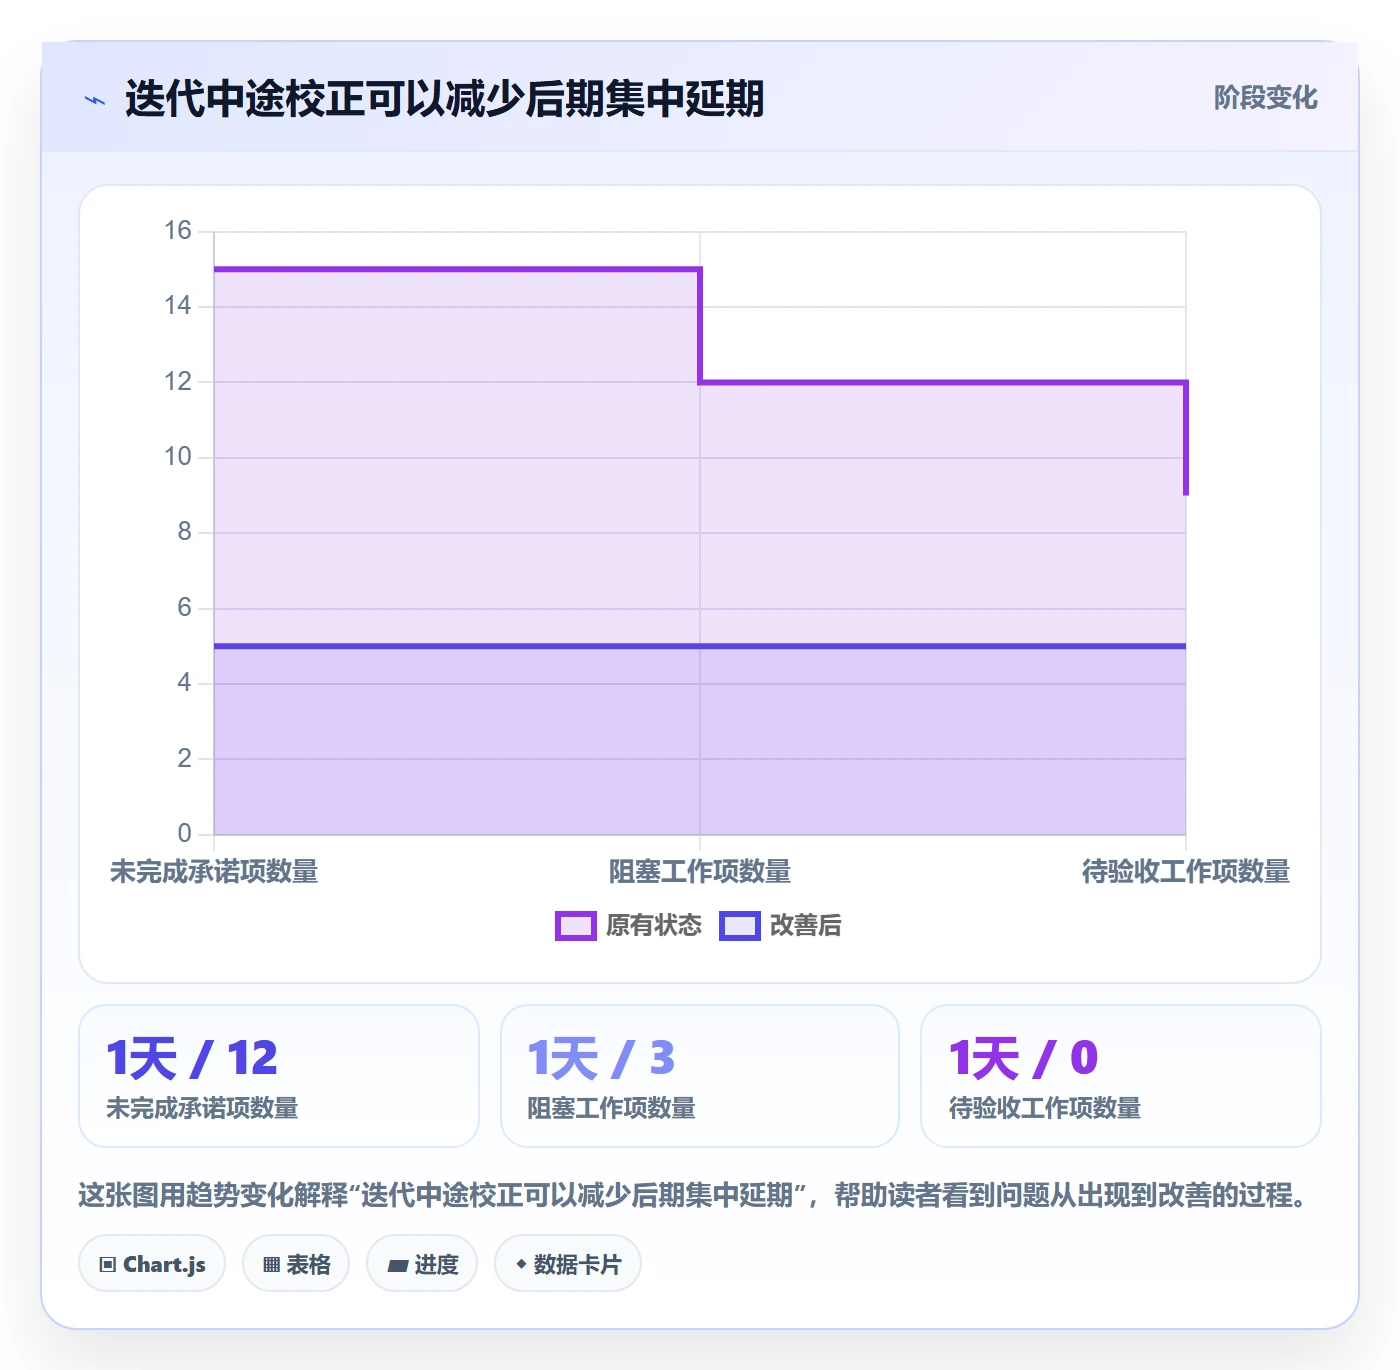Click the 进度 tag chip
Viewport: 1400px width, 1370px height.
[x=422, y=1264]
